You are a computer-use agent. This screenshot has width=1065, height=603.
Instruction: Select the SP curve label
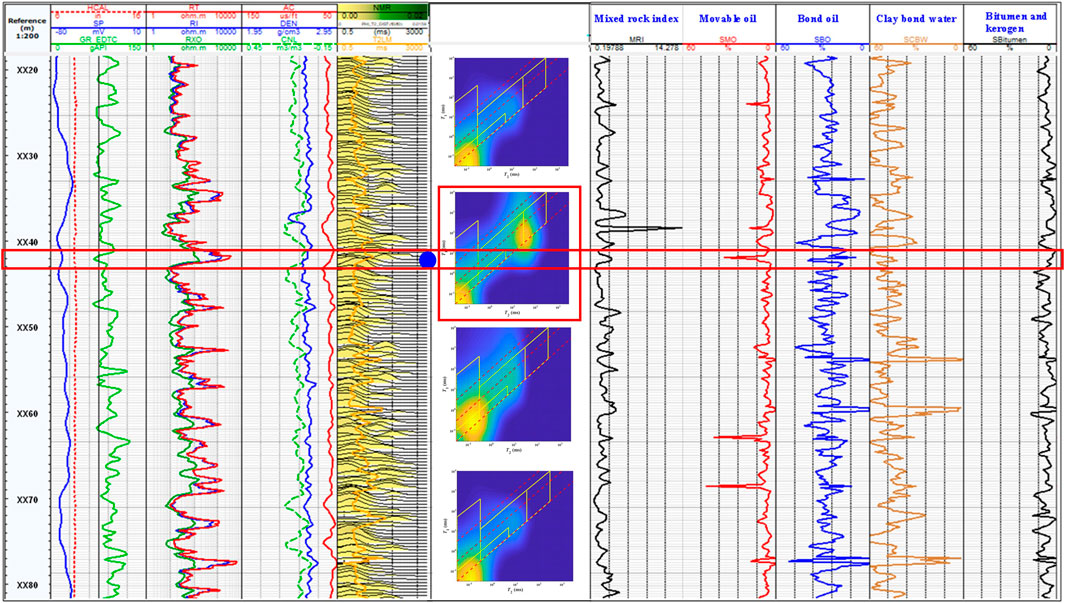(x=98, y=22)
